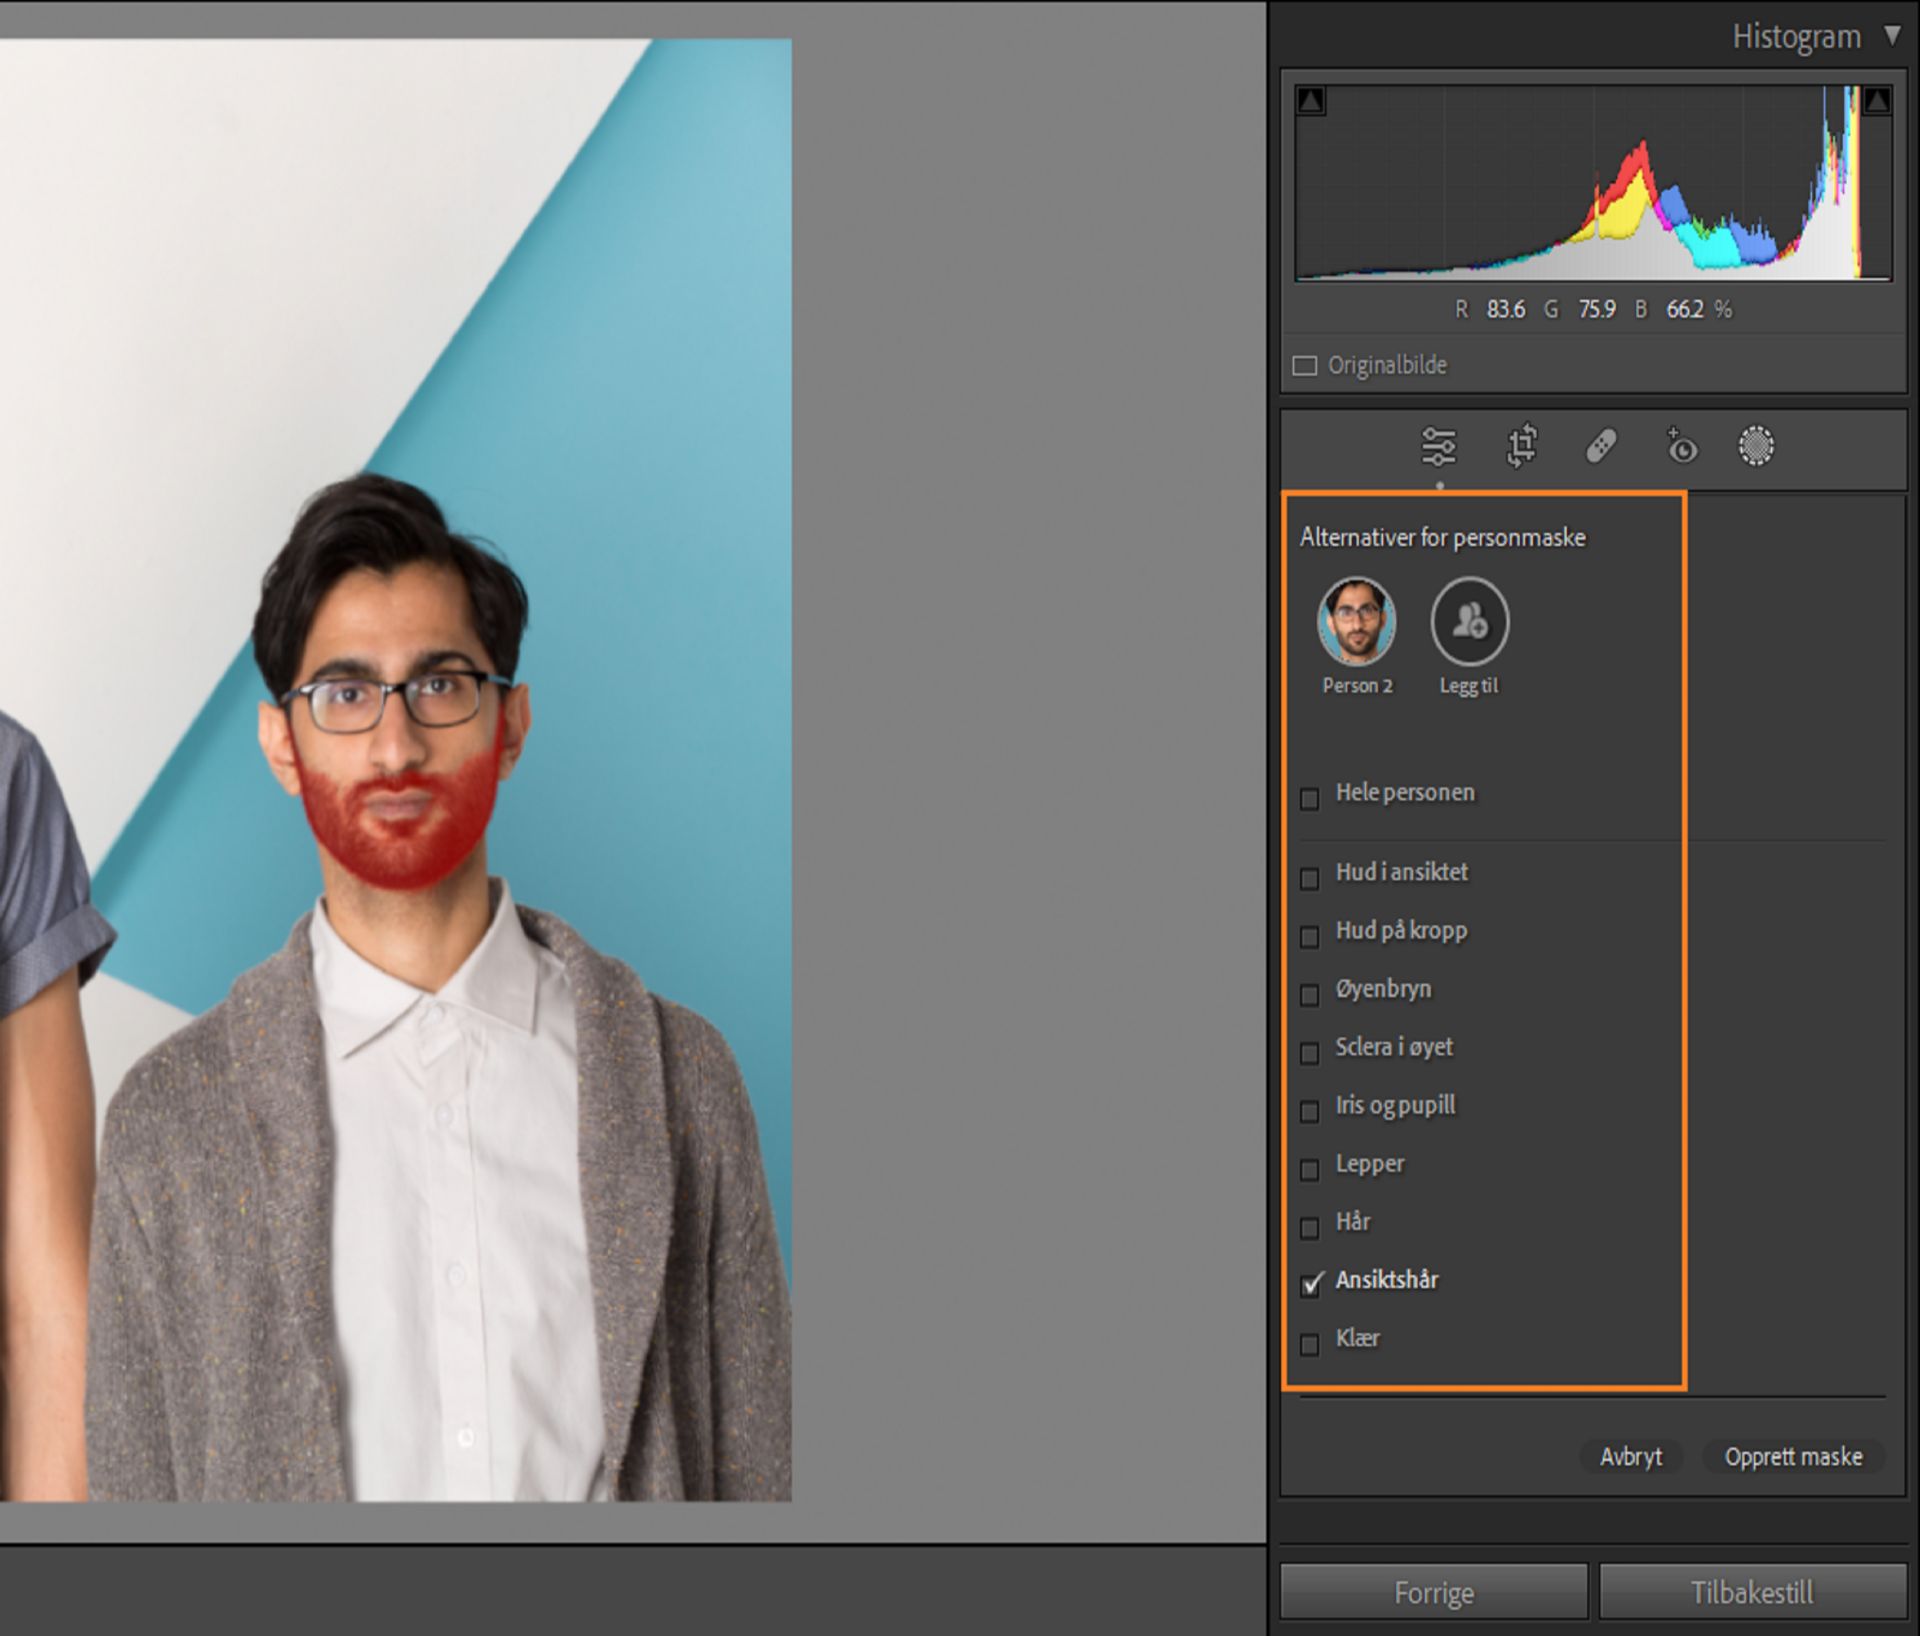Click the Avbryt button
The image size is (1920, 1636).
pyautogui.click(x=1630, y=1456)
